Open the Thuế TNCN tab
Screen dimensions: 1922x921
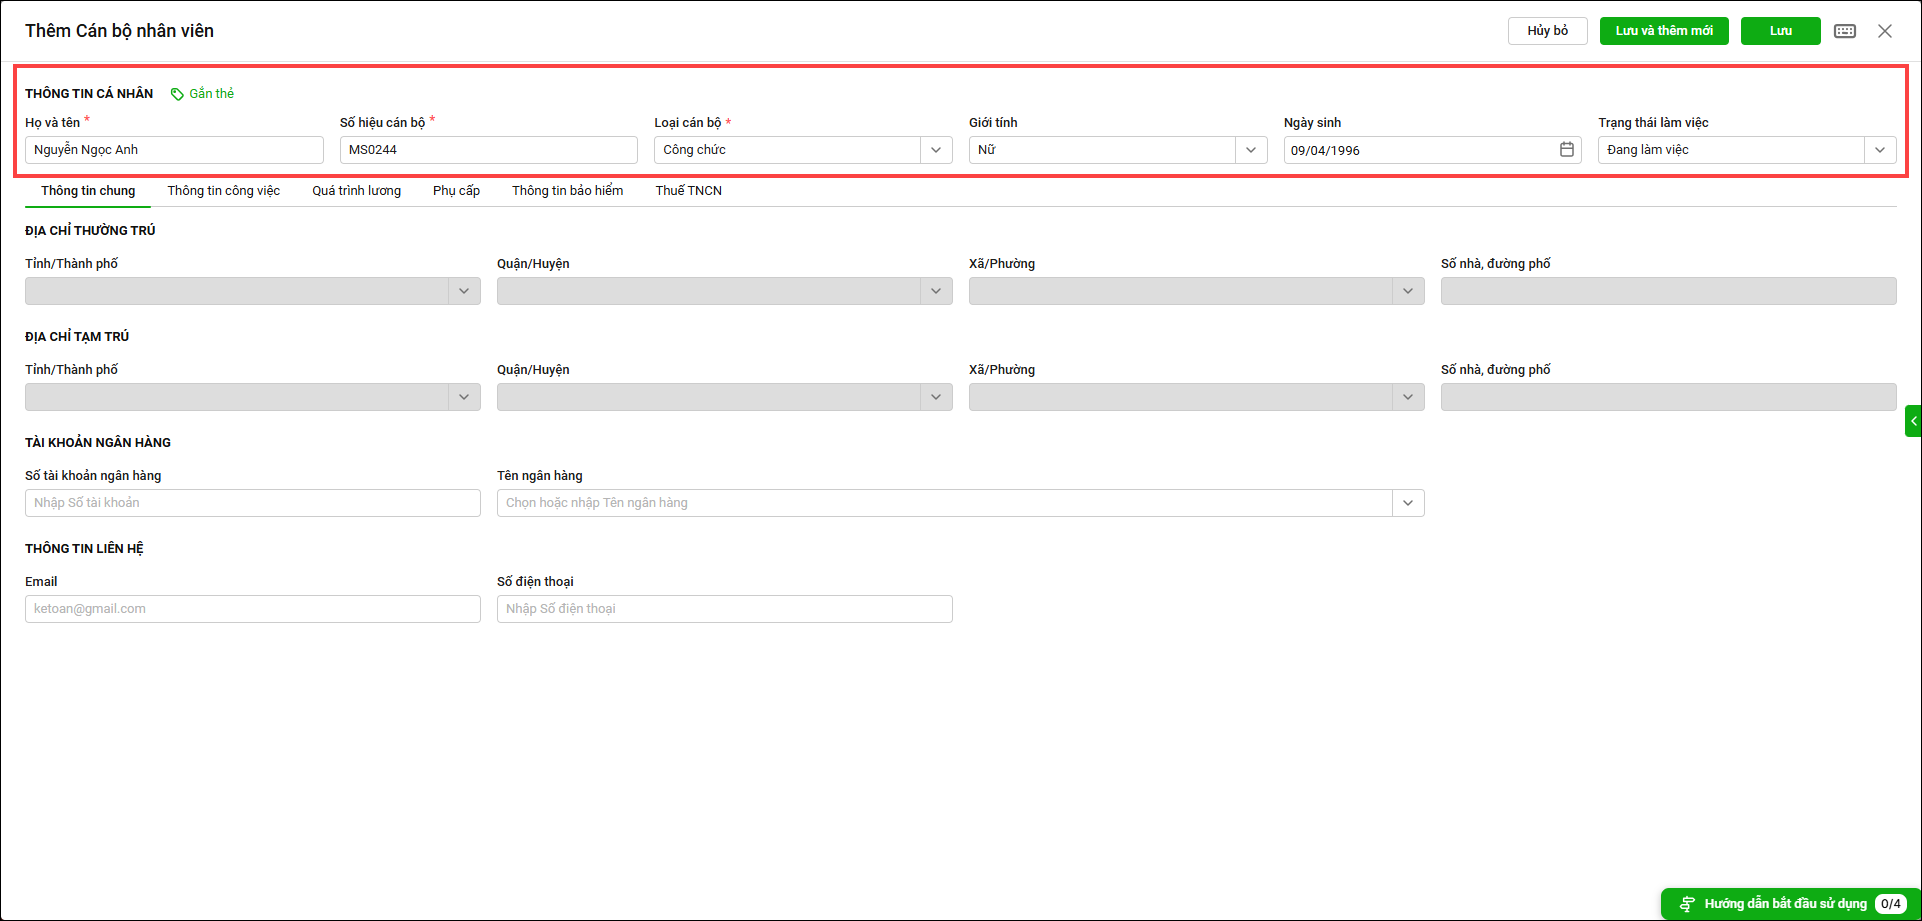coord(688,191)
